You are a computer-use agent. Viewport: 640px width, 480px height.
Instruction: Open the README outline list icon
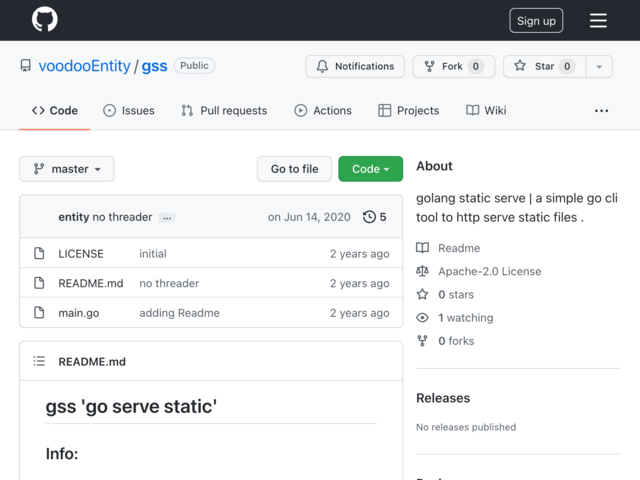[x=39, y=361]
